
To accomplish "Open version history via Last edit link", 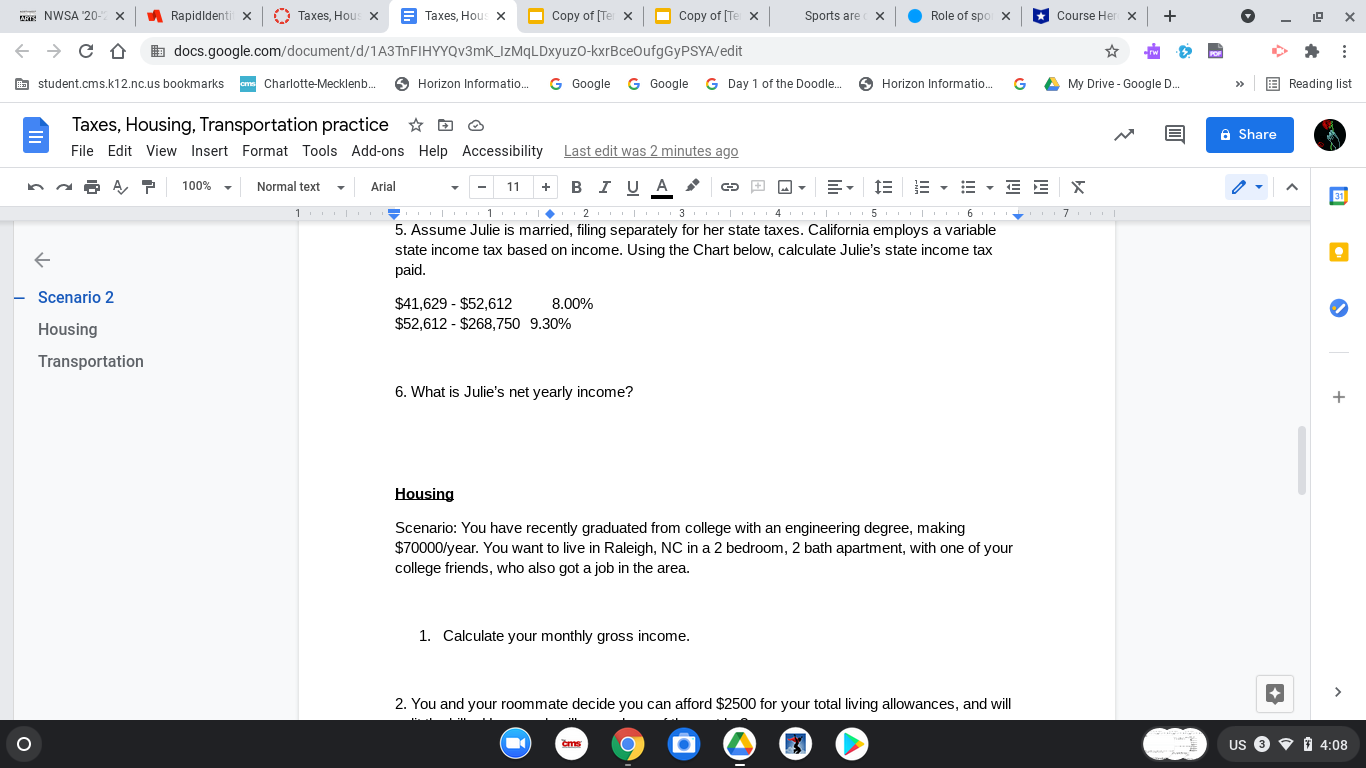I will [x=651, y=151].
